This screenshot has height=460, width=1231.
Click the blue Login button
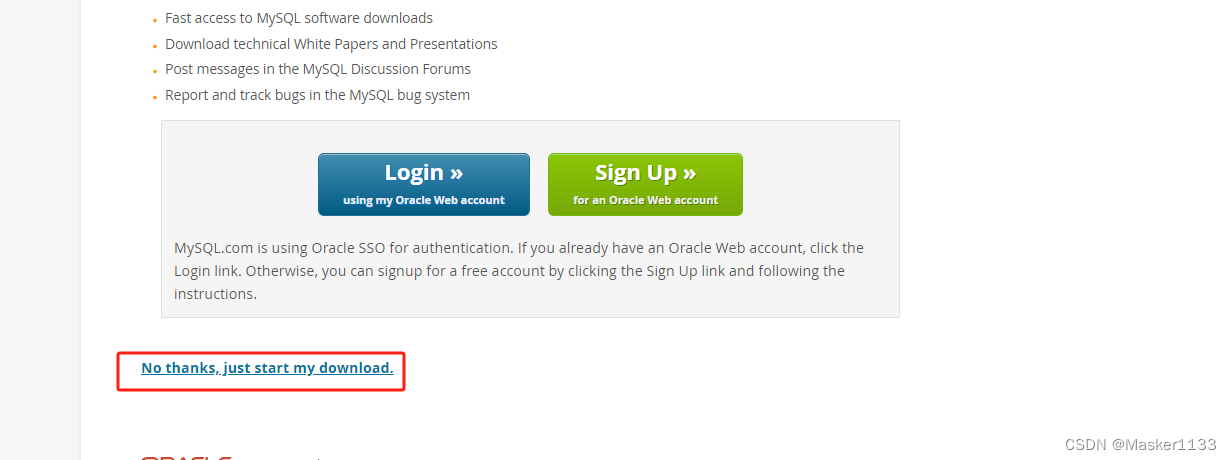(x=424, y=184)
